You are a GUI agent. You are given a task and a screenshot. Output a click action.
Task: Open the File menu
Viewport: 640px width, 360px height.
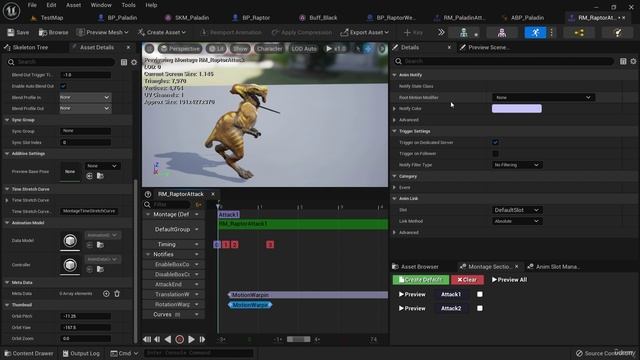click(x=32, y=5)
